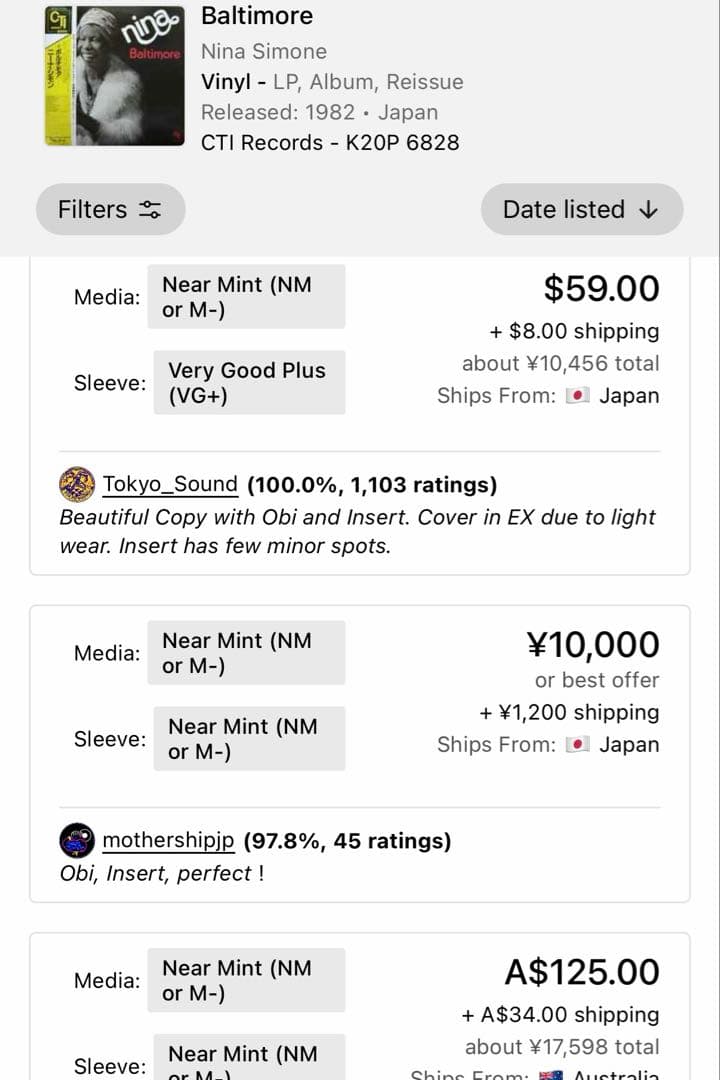
Task: Open the Filters button
Action: 110,209
